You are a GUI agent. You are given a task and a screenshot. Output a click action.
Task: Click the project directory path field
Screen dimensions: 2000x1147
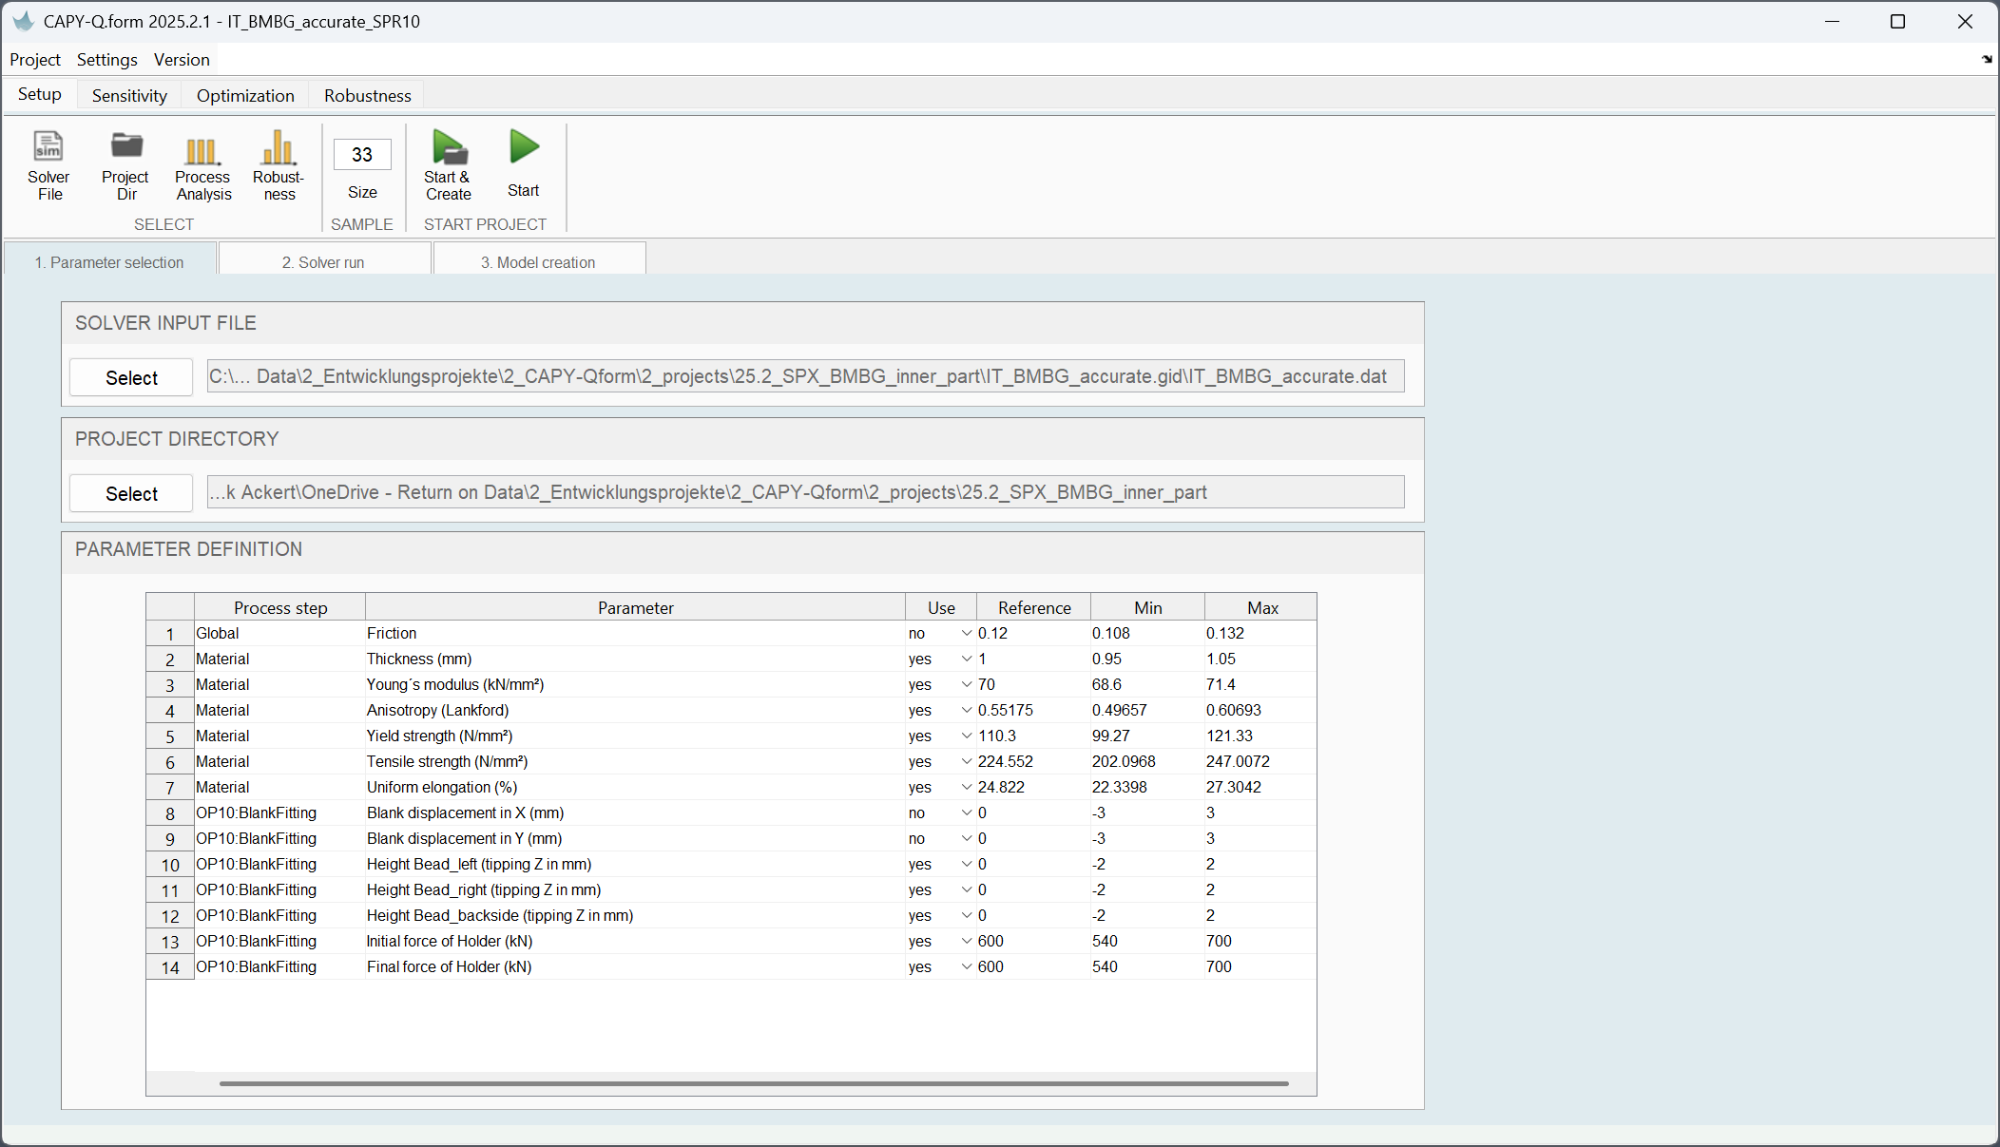(805, 492)
